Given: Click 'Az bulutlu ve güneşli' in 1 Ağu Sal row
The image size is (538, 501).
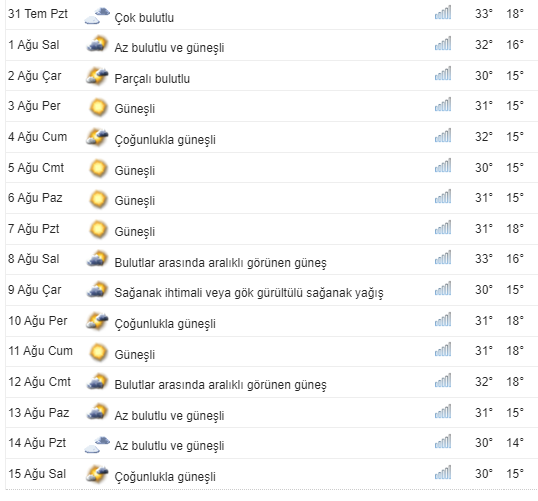Looking at the screenshot, I should [169, 48].
